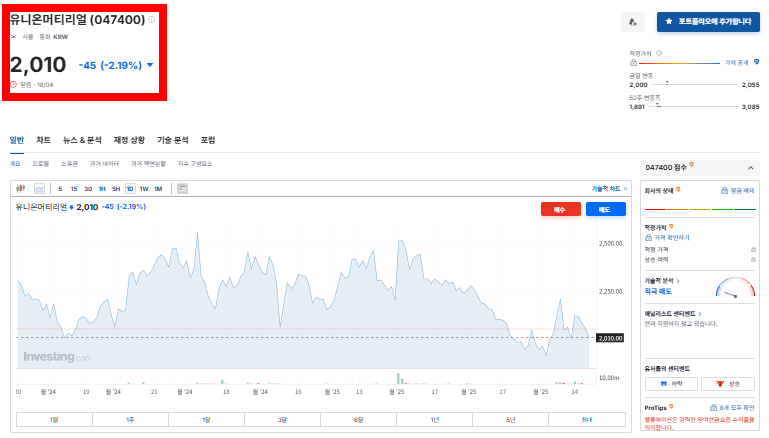Open the 일반 tab

(17, 140)
